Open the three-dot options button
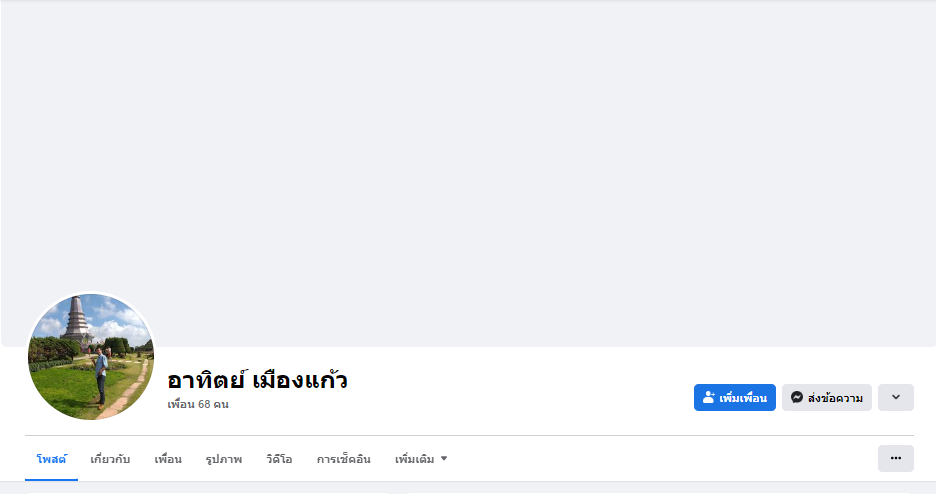The width and height of the screenshot is (936, 494). point(895,458)
